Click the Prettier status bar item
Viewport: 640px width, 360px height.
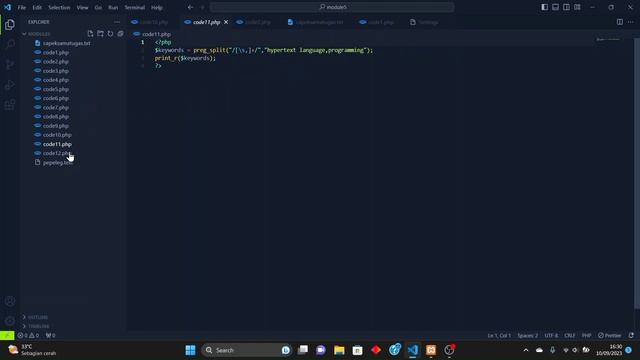(609, 336)
